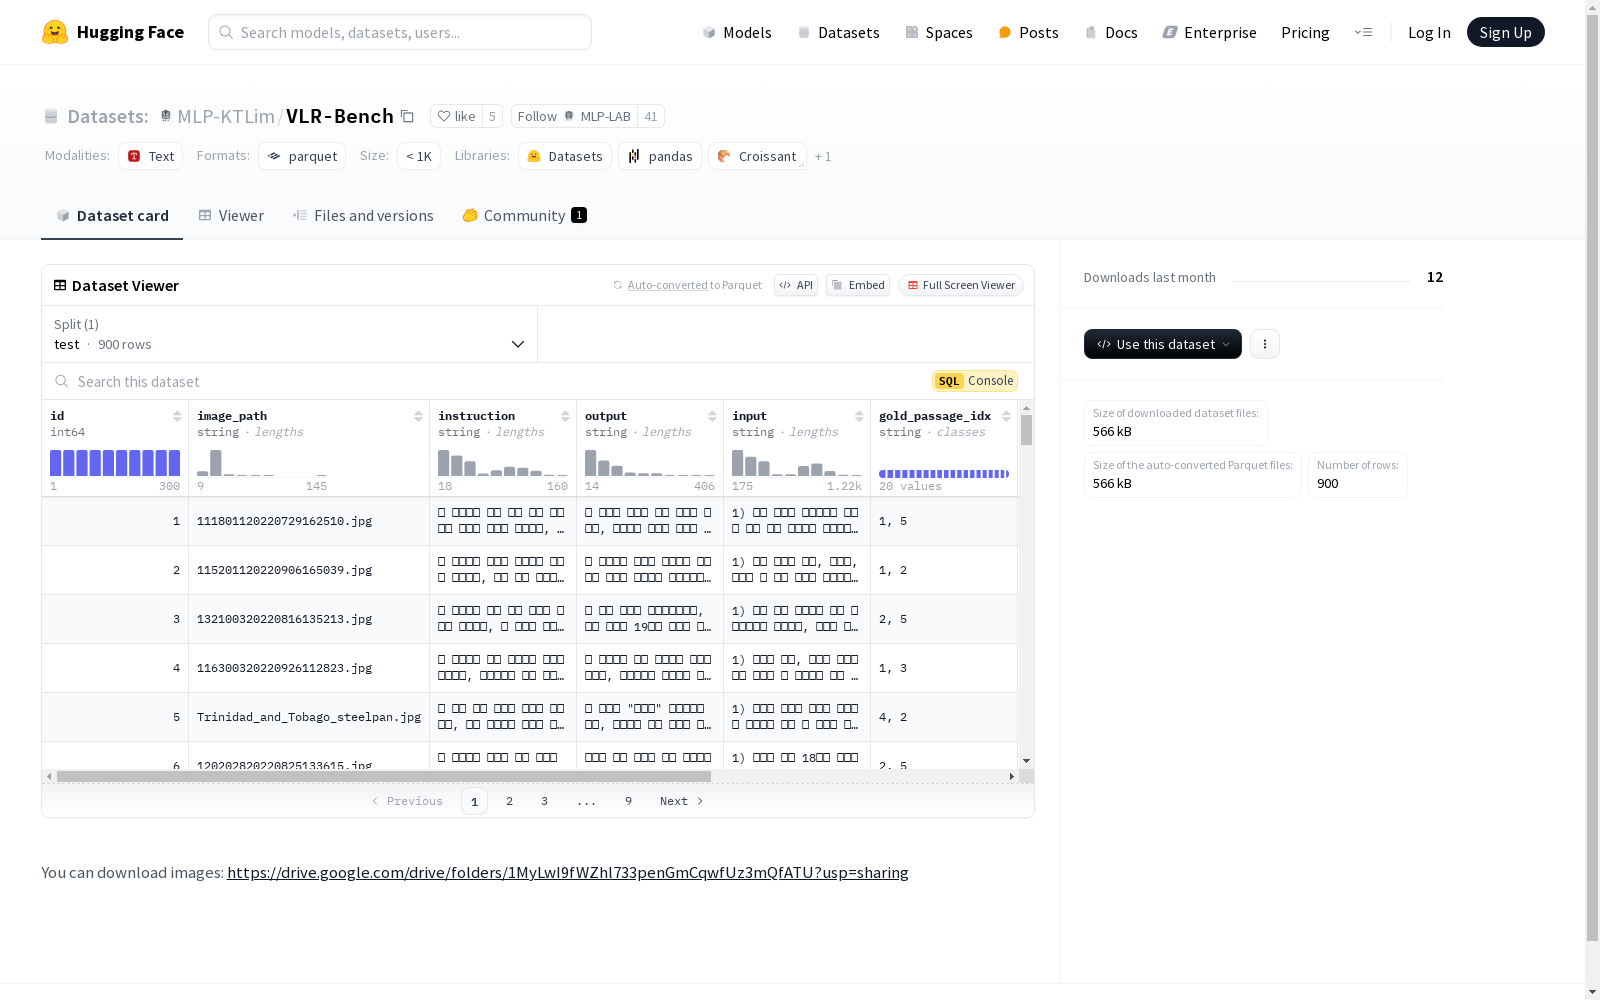
Task: Show the +1 additional libraries
Action: 823,156
